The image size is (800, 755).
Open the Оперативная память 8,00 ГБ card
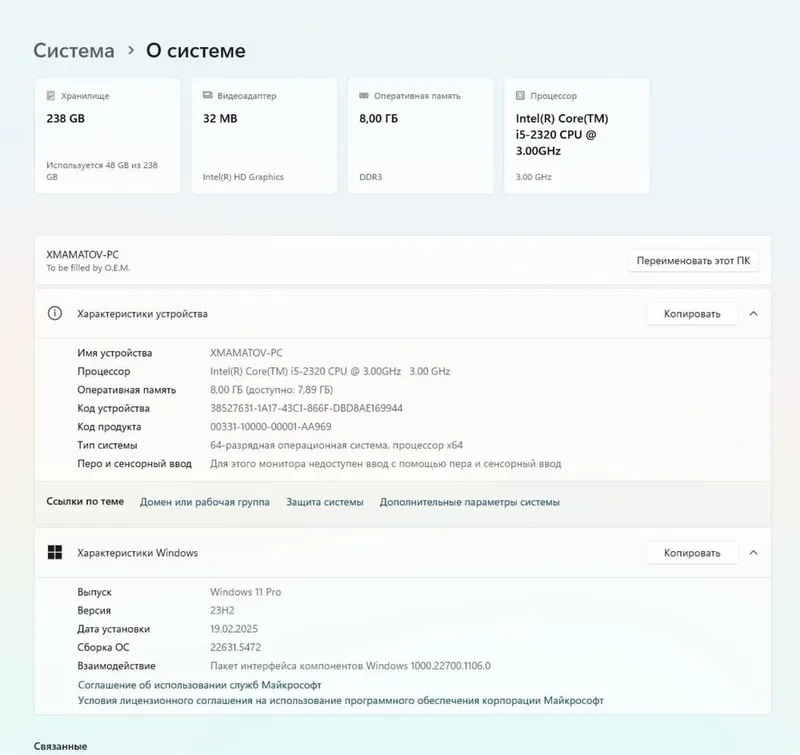[420, 136]
